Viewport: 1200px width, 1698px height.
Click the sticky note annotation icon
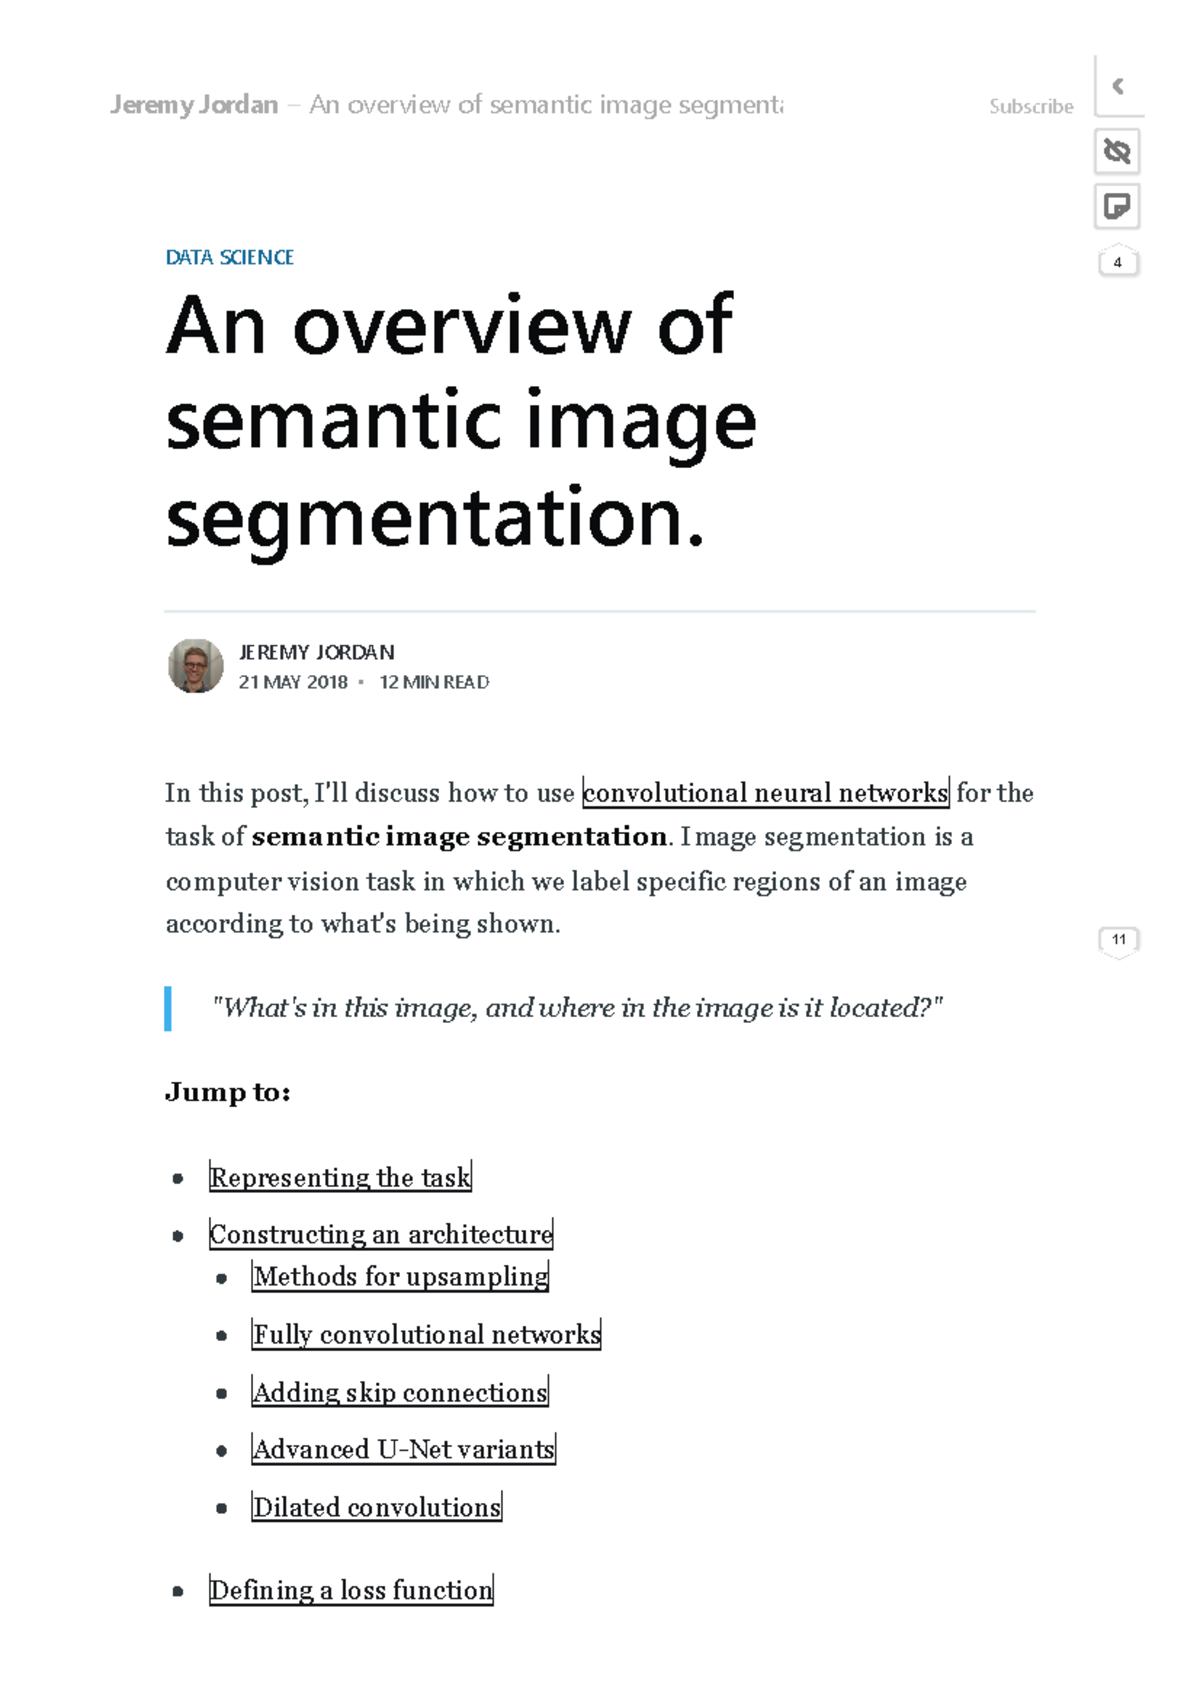click(x=1119, y=207)
